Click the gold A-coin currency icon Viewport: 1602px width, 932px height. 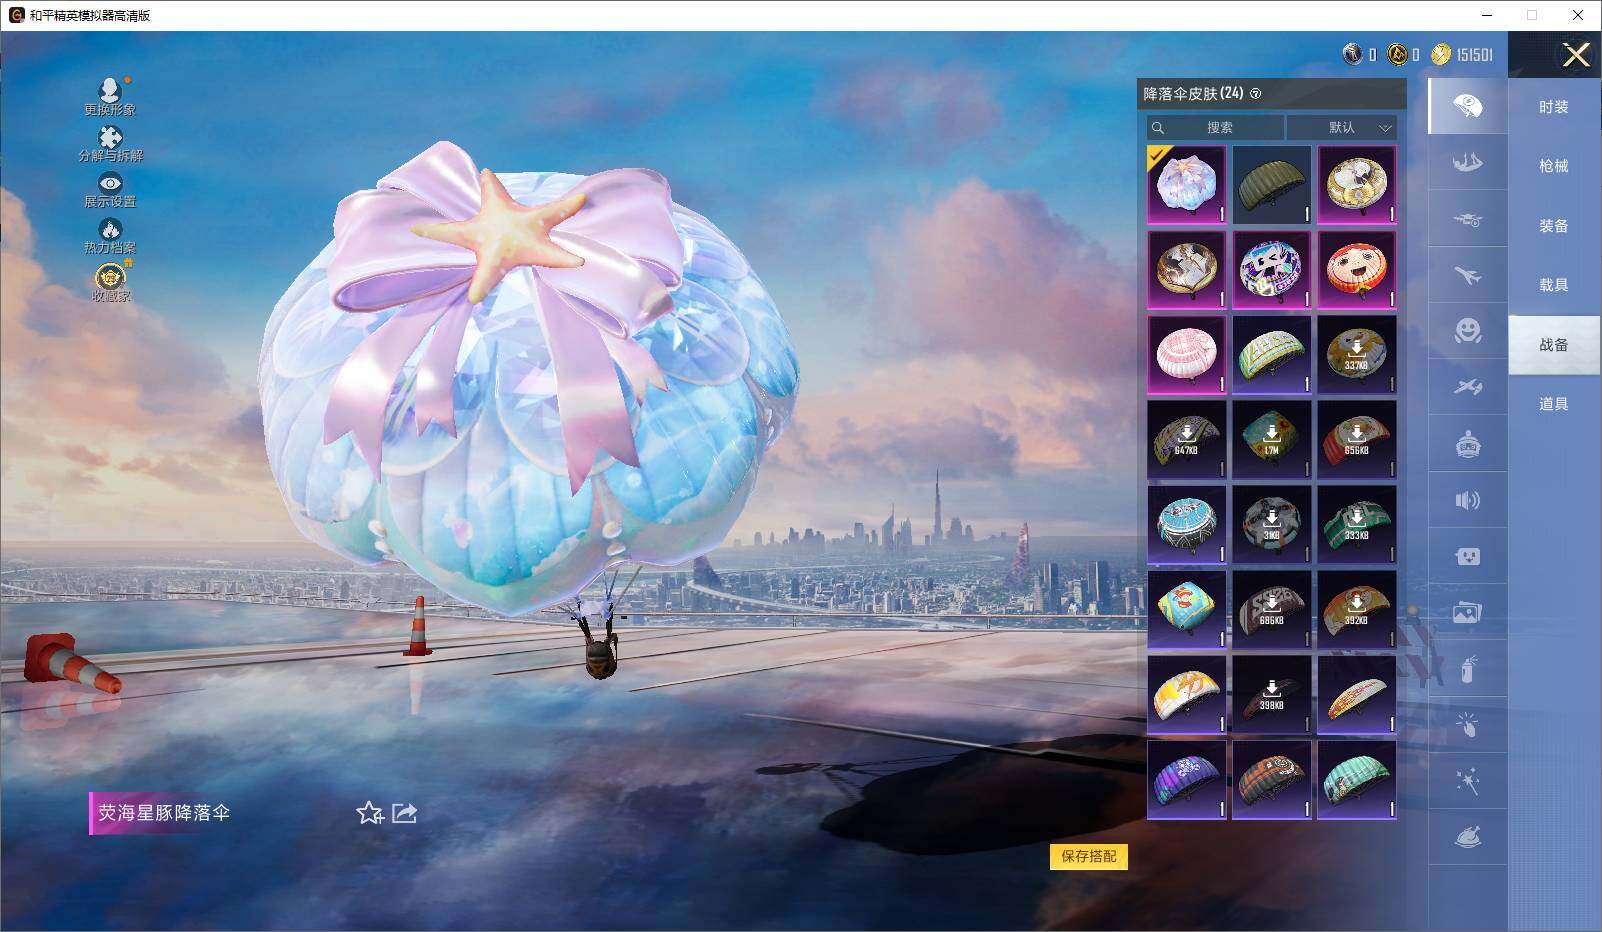[x=1398, y=54]
